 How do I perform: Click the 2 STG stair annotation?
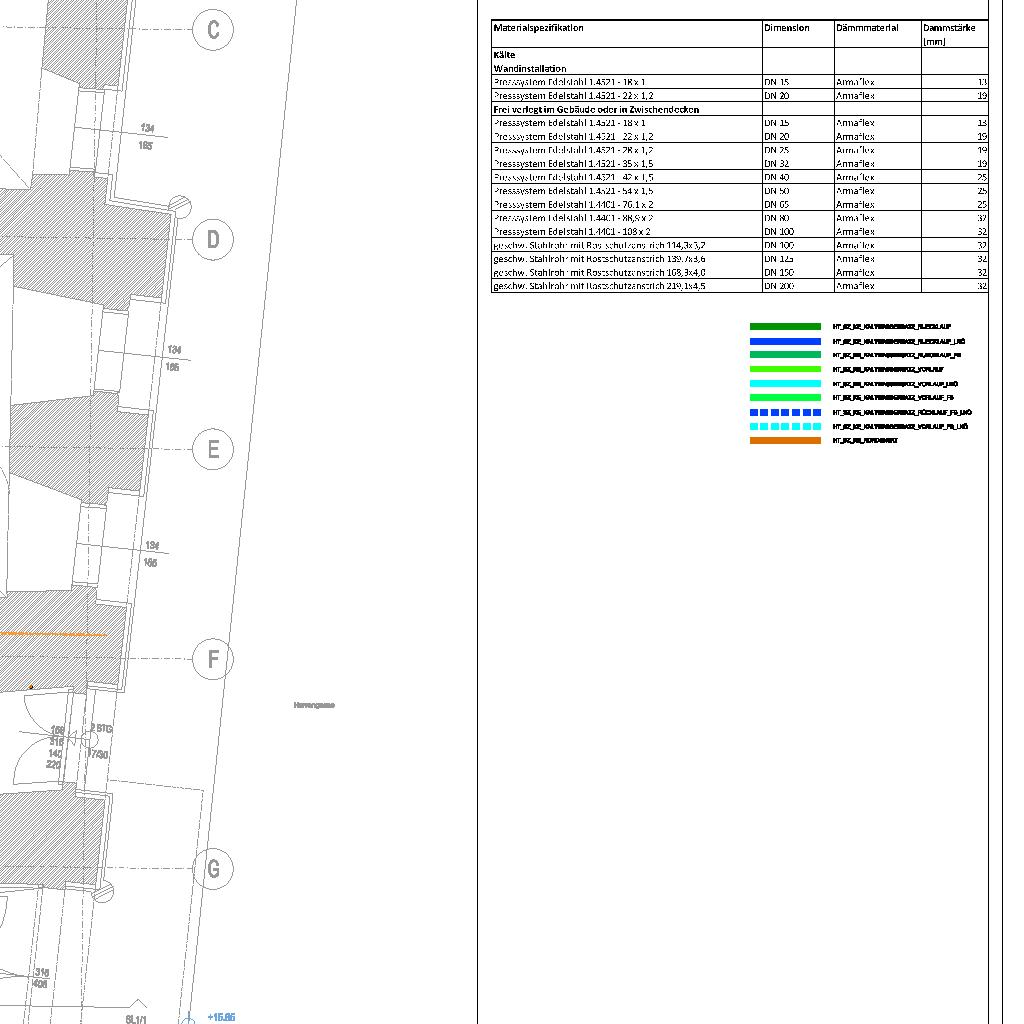101,729
